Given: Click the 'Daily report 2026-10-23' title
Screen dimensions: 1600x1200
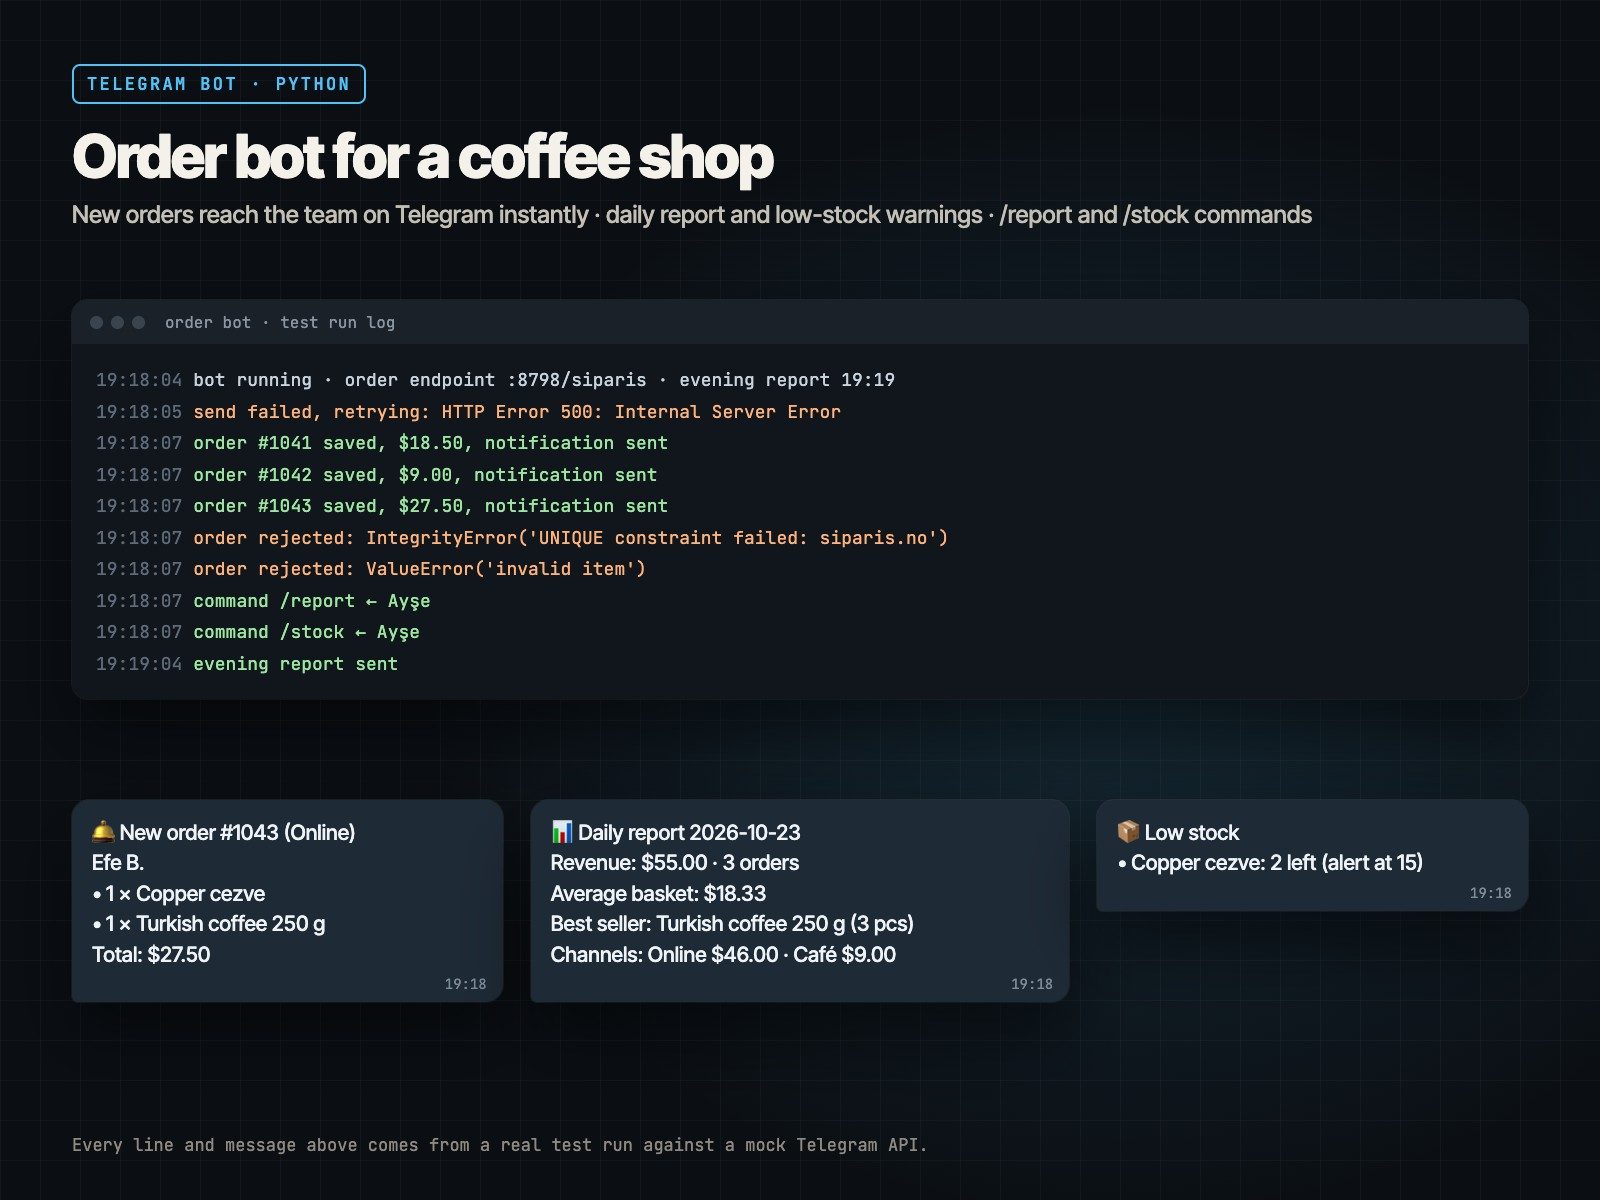Looking at the screenshot, I should tap(689, 832).
